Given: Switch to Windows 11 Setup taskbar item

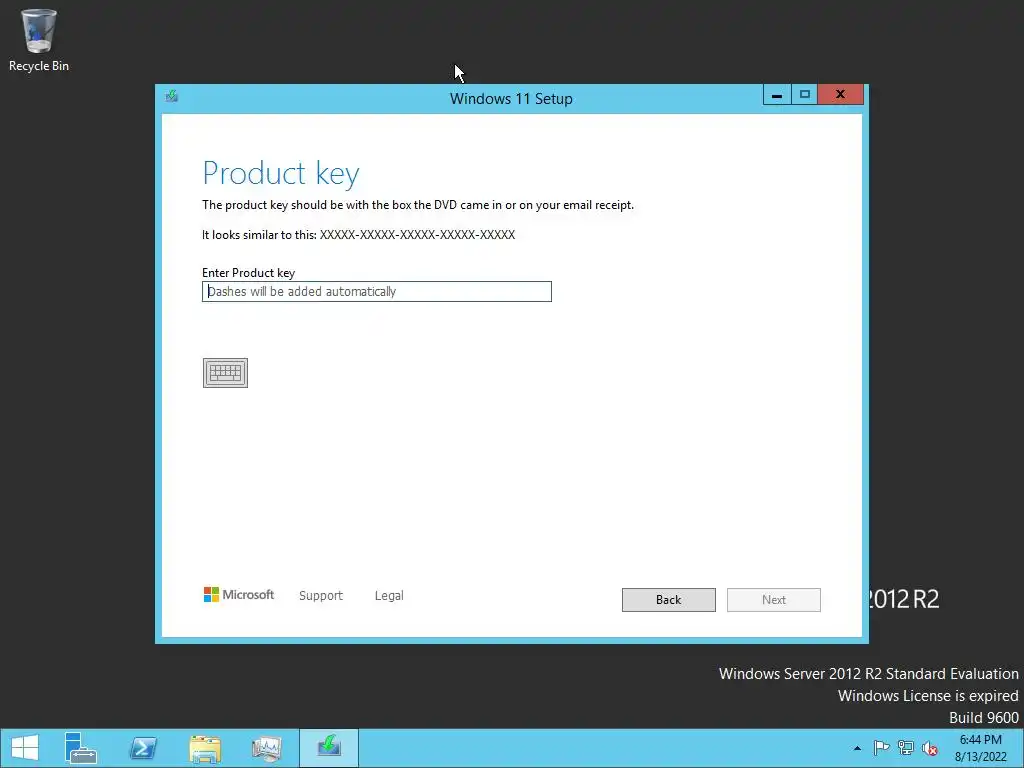Looking at the screenshot, I should tap(329, 748).
